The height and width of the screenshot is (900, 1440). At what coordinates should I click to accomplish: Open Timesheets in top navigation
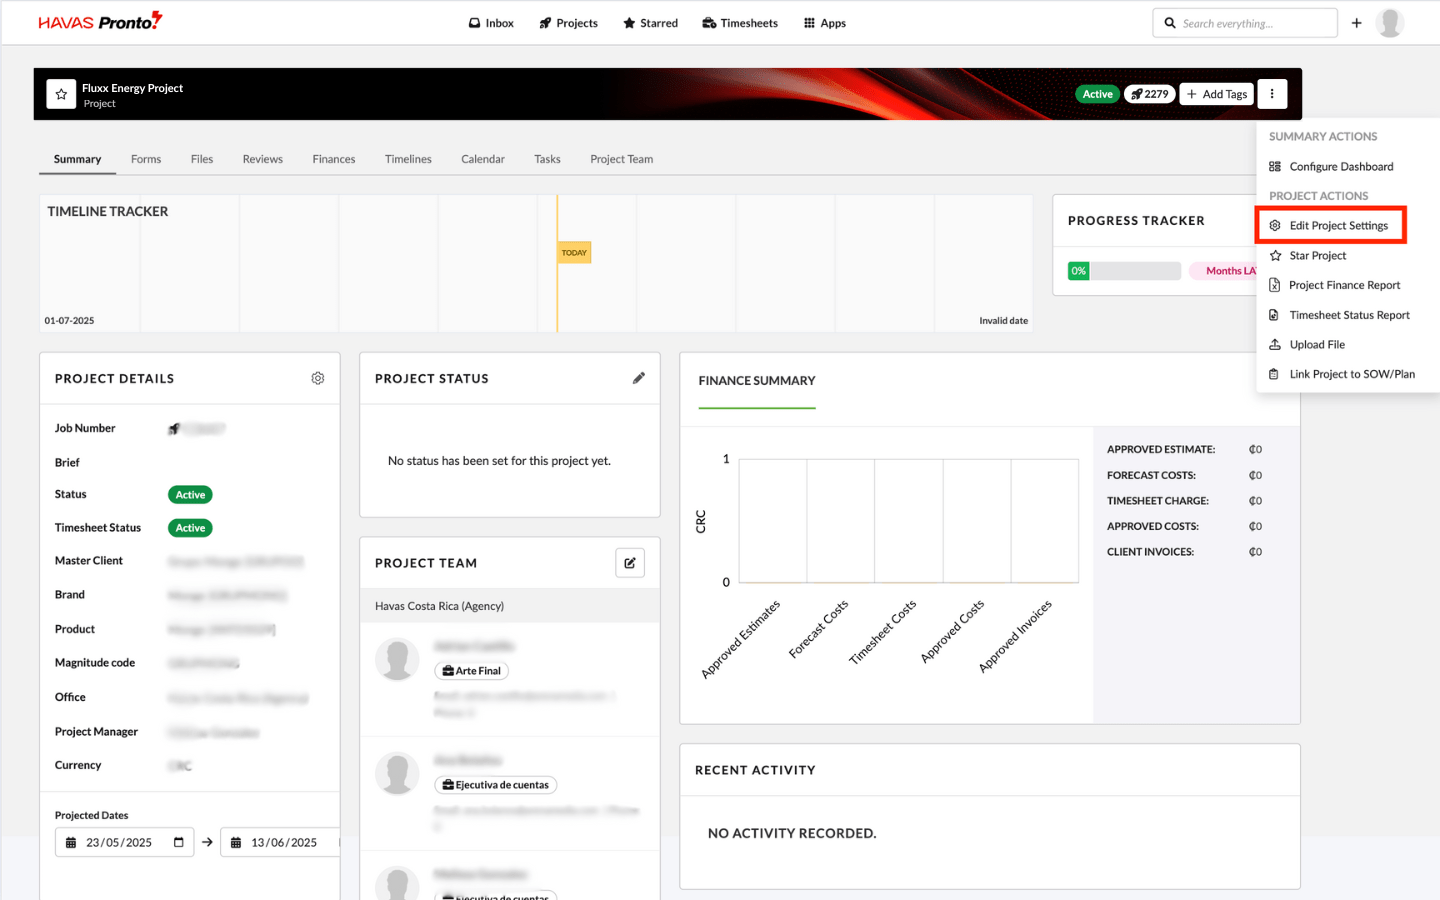[x=740, y=23]
